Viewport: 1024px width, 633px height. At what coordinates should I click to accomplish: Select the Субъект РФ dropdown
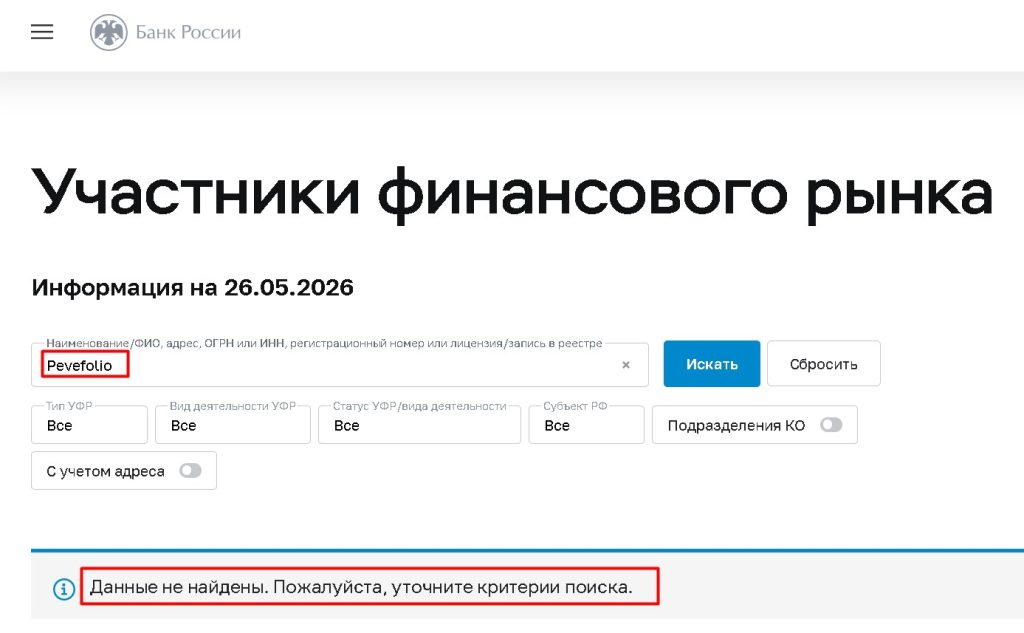point(586,425)
